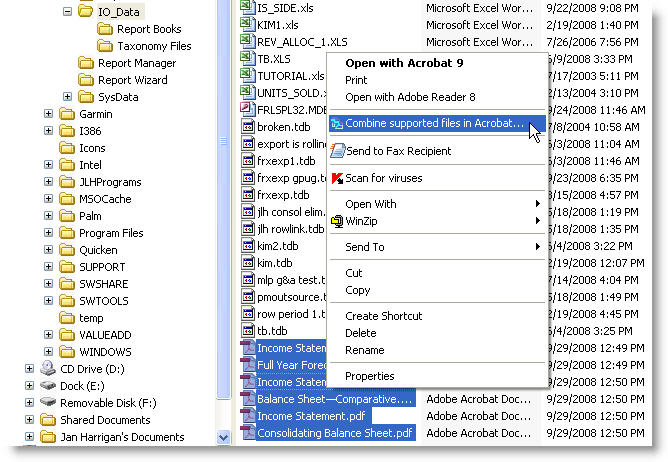Screen dimensions: 668x462
Task: Click the broken.tdb file icon
Action: (x=248, y=127)
